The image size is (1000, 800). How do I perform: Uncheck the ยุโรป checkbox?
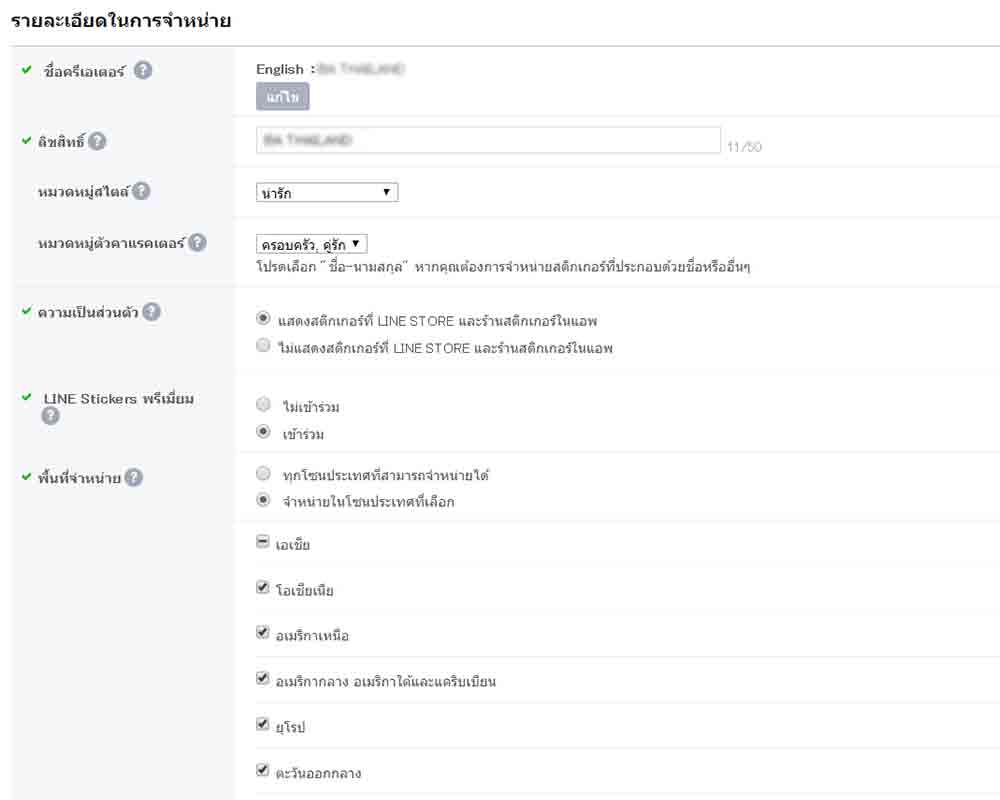pyautogui.click(x=263, y=724)
